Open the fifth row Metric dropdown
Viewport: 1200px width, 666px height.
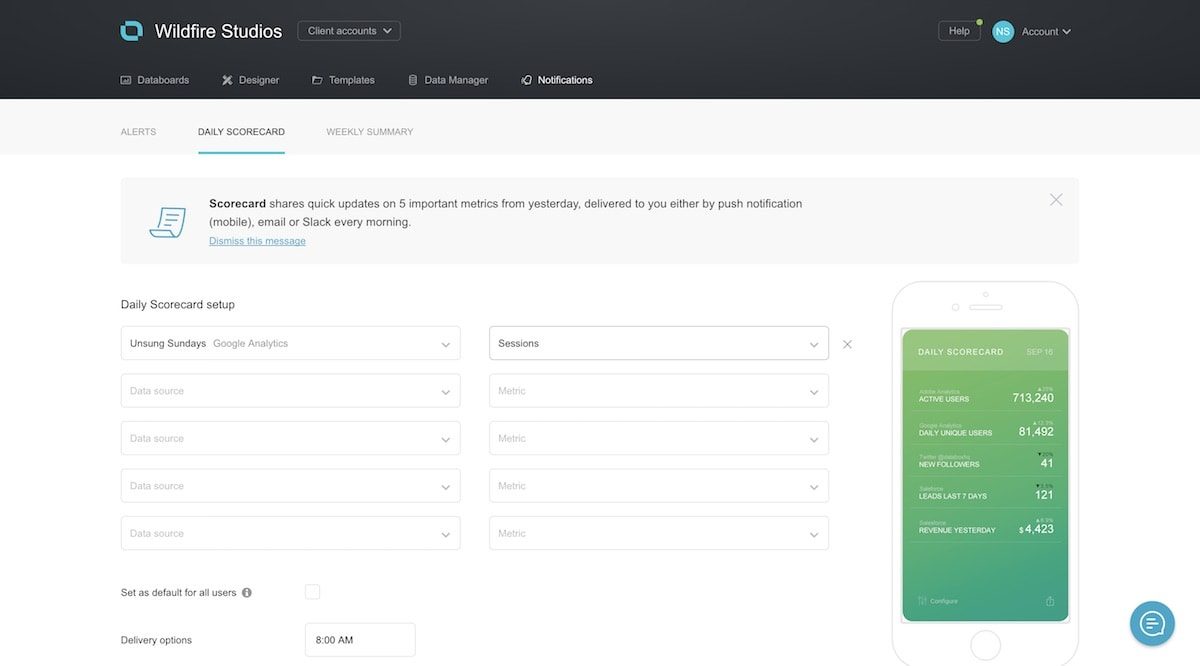click(x=659, y=533)
